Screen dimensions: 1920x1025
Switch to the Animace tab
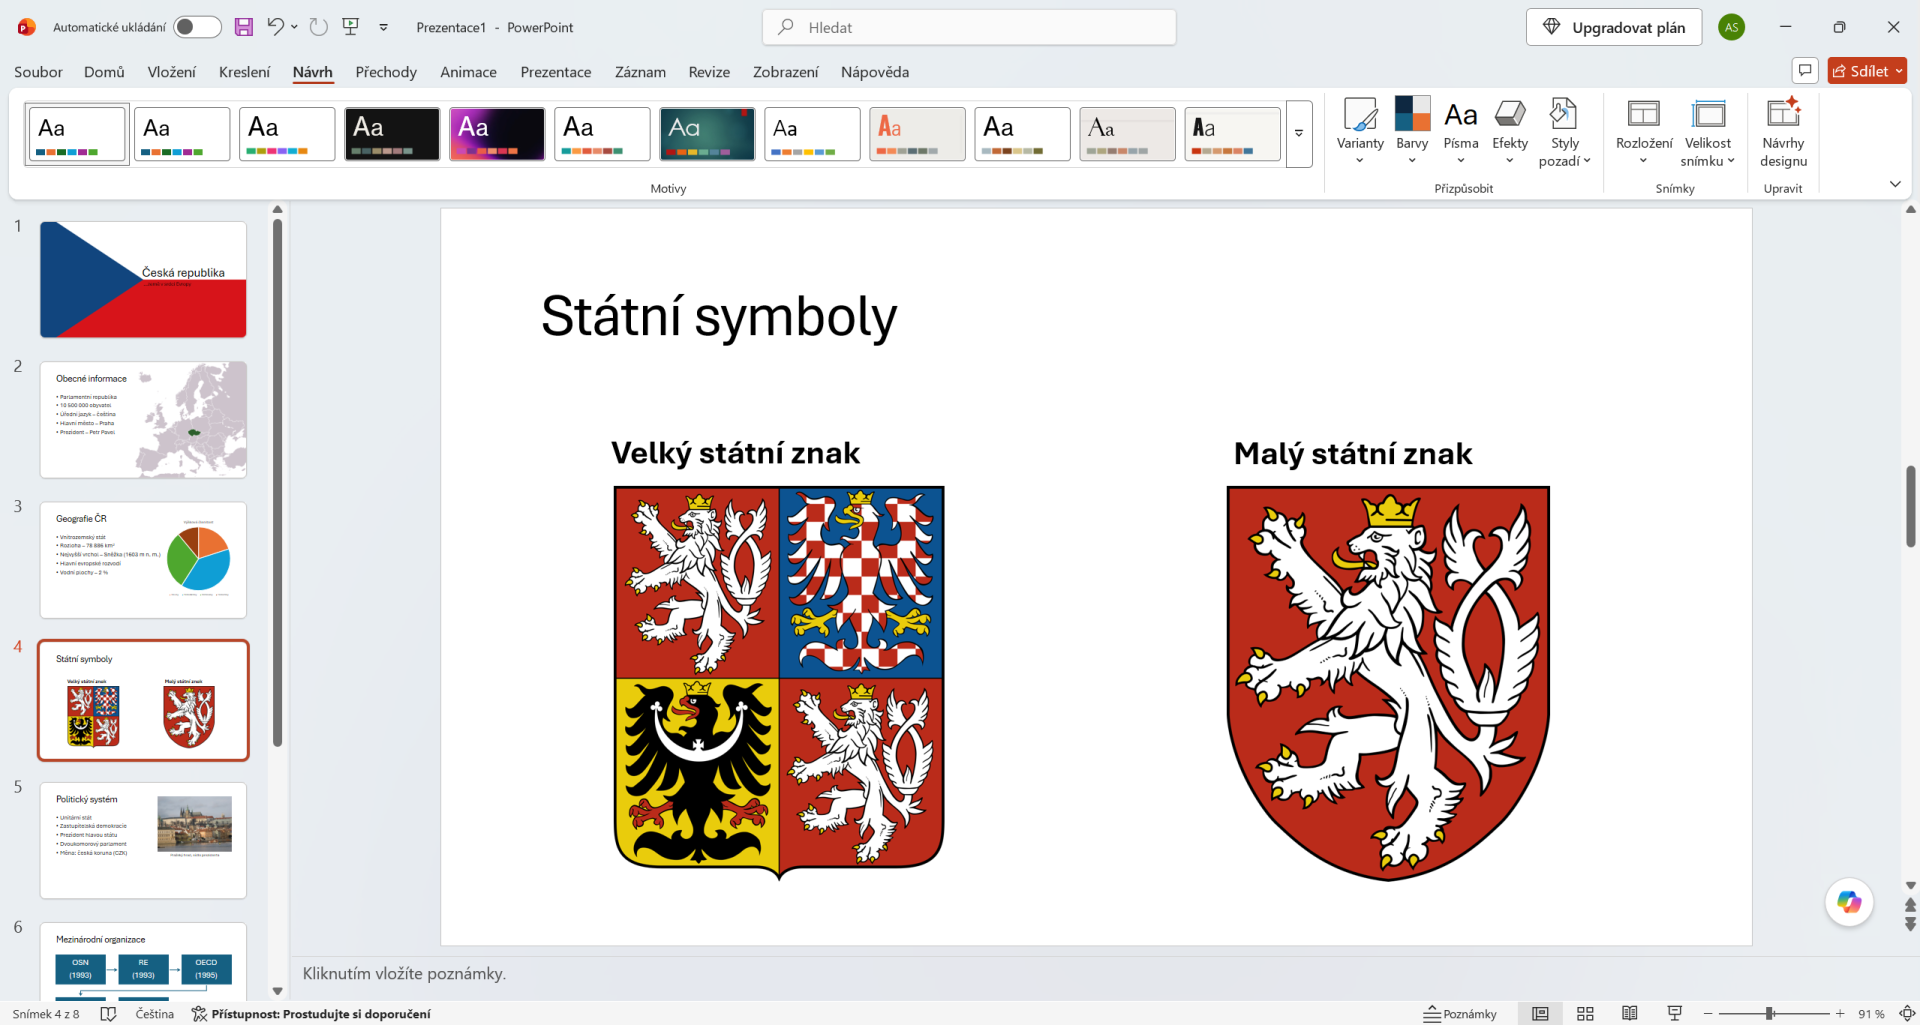pos(468,72)
